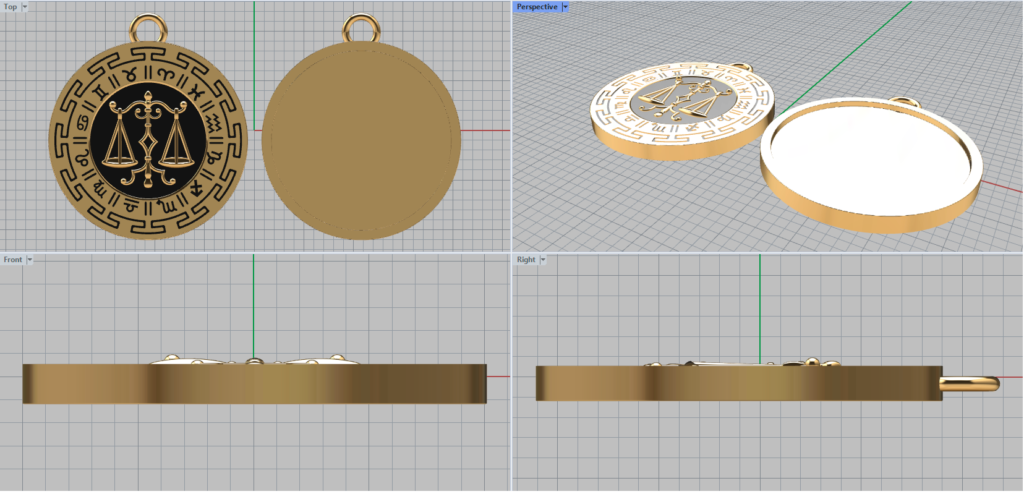Select the plain back disc in Top view
Image resolution: width=1024 pixels, height=494 pixels.
coord(360,140)
